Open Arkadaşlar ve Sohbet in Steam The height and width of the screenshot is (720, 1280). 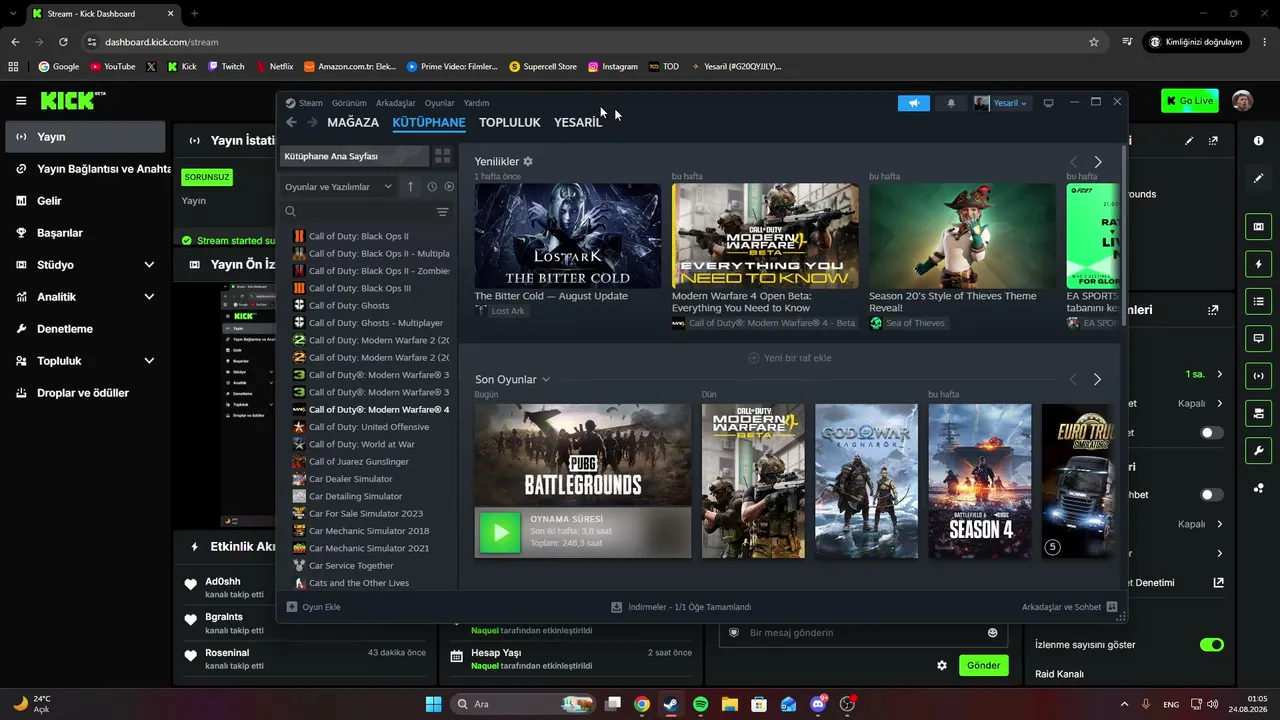[x=1068, y=607]
